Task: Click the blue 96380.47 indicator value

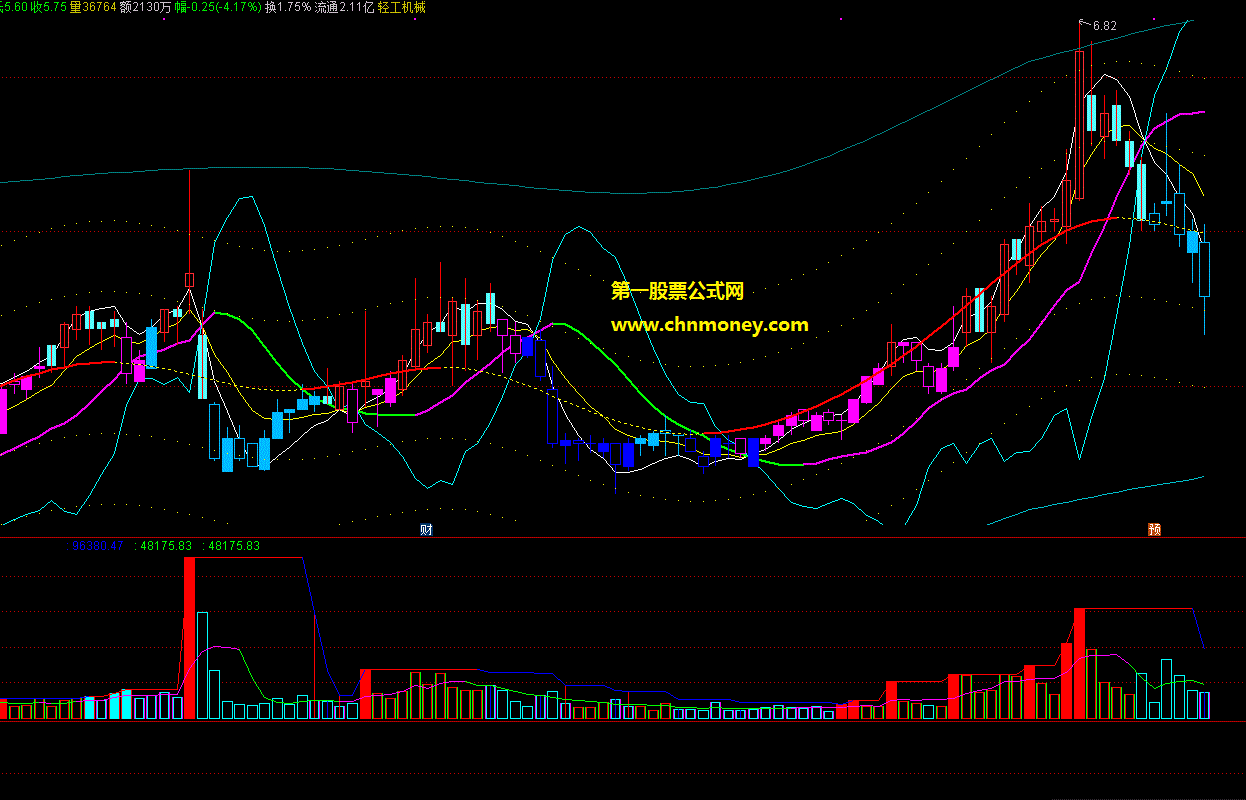Action: coord(97,546)
